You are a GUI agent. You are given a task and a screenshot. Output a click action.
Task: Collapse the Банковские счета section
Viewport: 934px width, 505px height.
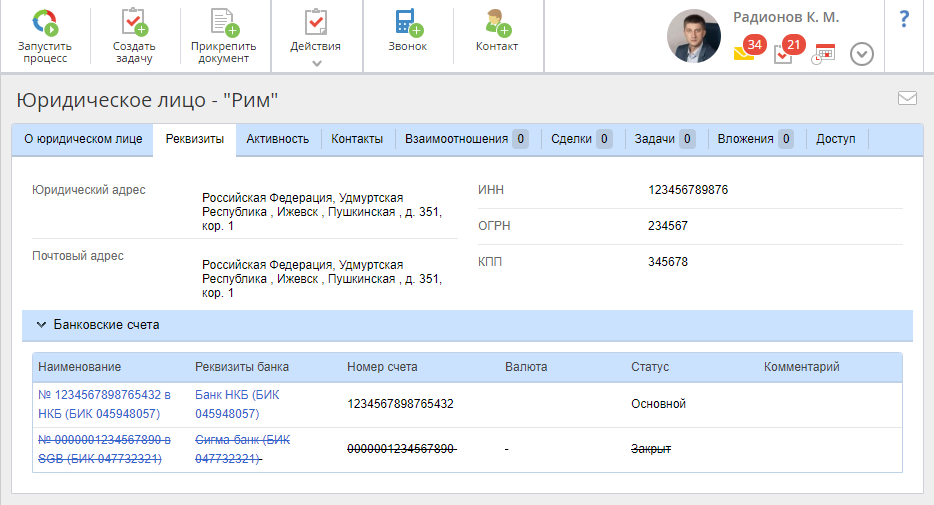[x=41, y=325]
